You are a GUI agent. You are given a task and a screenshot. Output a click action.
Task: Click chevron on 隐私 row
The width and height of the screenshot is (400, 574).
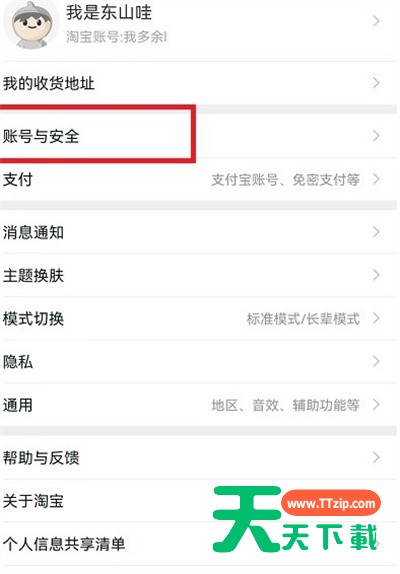(x=376, y=361)
